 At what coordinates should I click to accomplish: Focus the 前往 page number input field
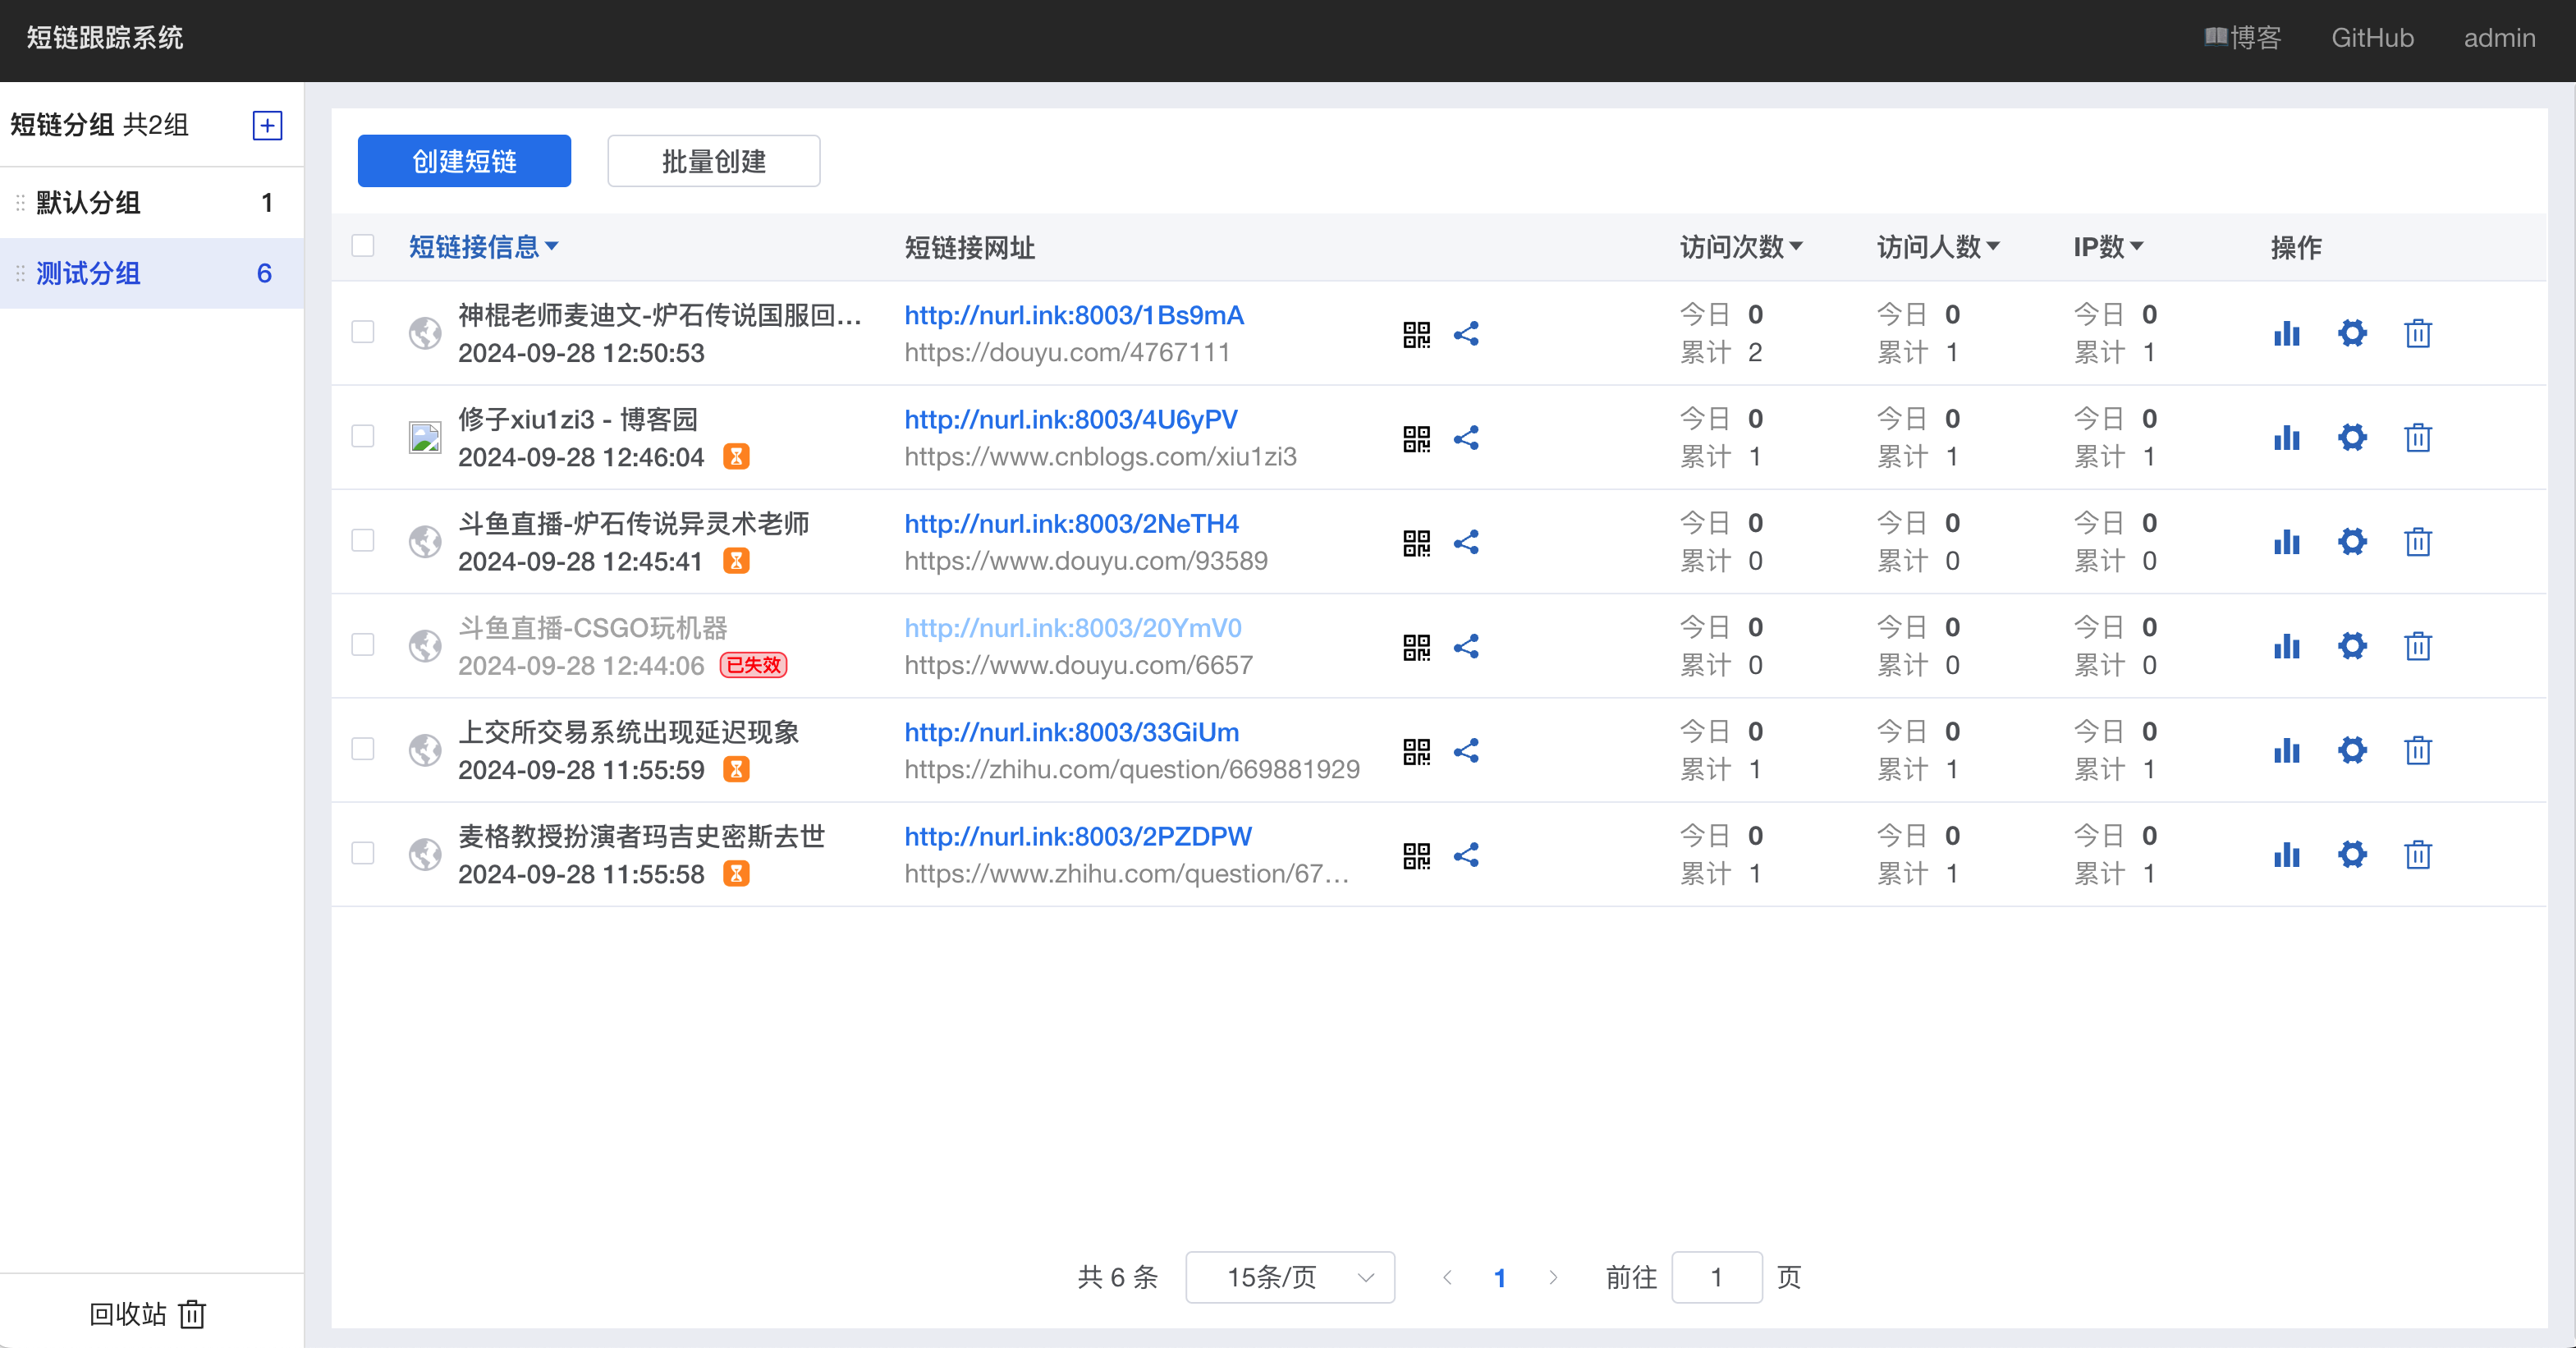coord(1717,1277)
